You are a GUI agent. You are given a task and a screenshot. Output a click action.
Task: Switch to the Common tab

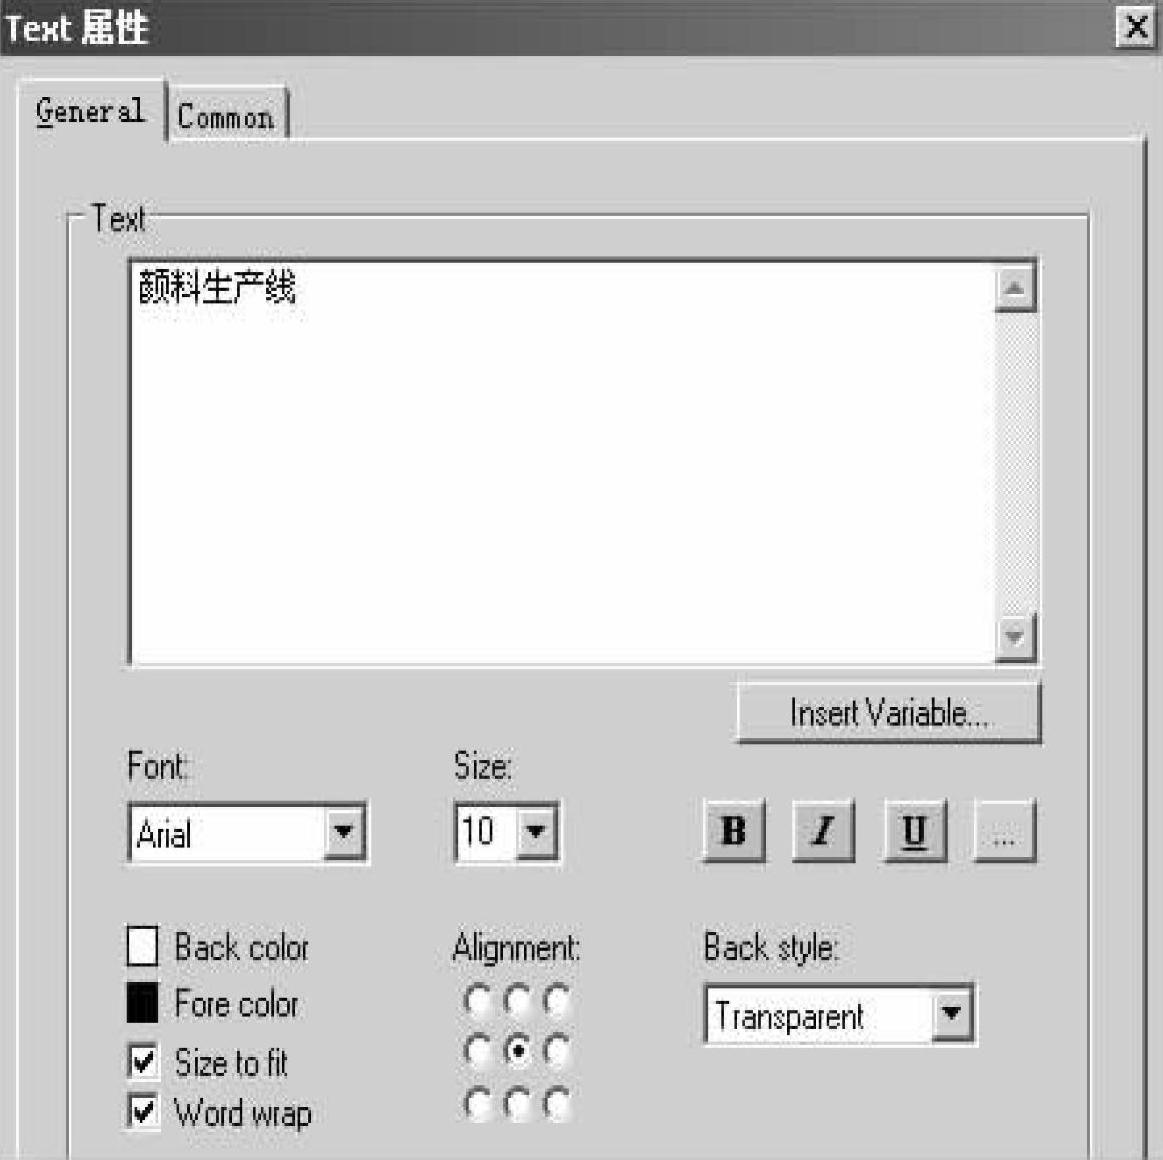click(226, 117)
